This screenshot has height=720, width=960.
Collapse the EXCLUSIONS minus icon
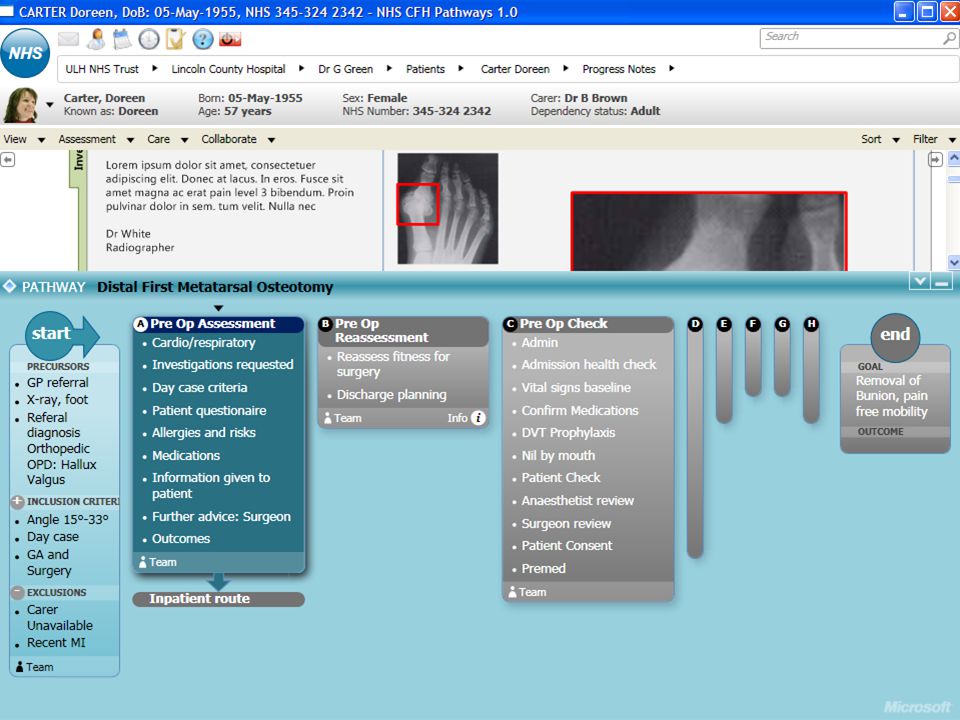click(x=17, y=592)
